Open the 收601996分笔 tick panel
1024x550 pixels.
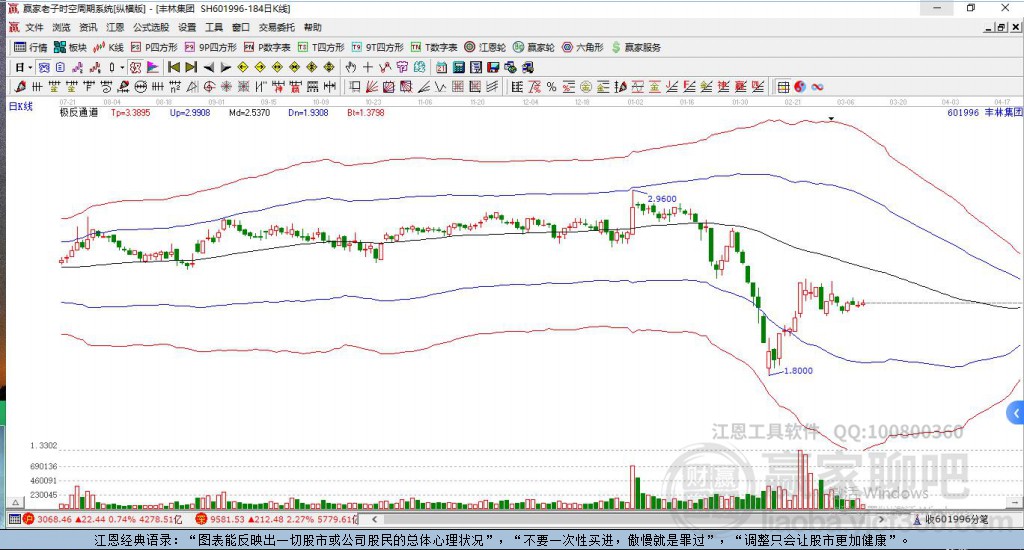tap(951, 519)
